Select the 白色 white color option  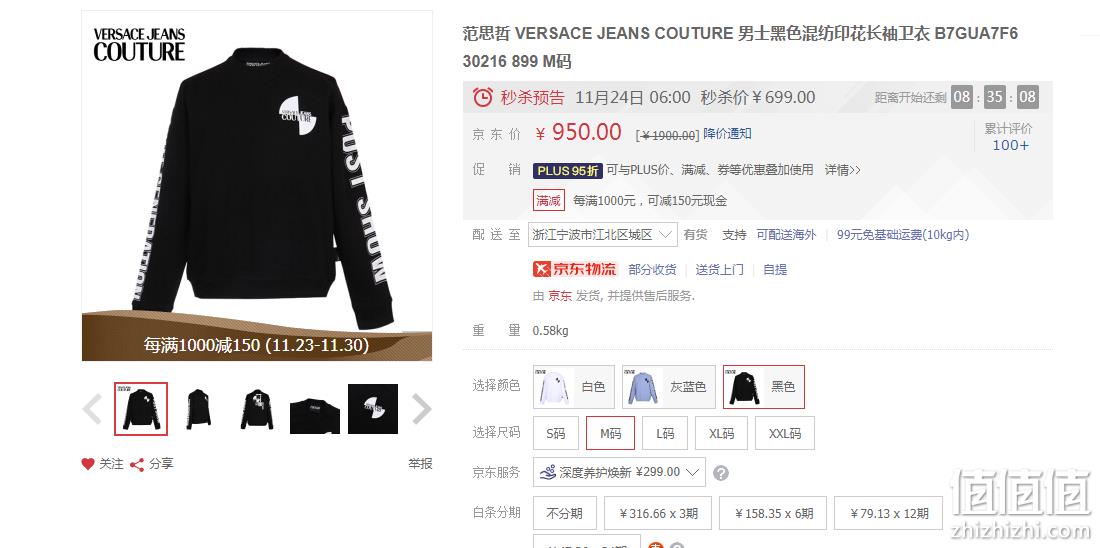574,387
